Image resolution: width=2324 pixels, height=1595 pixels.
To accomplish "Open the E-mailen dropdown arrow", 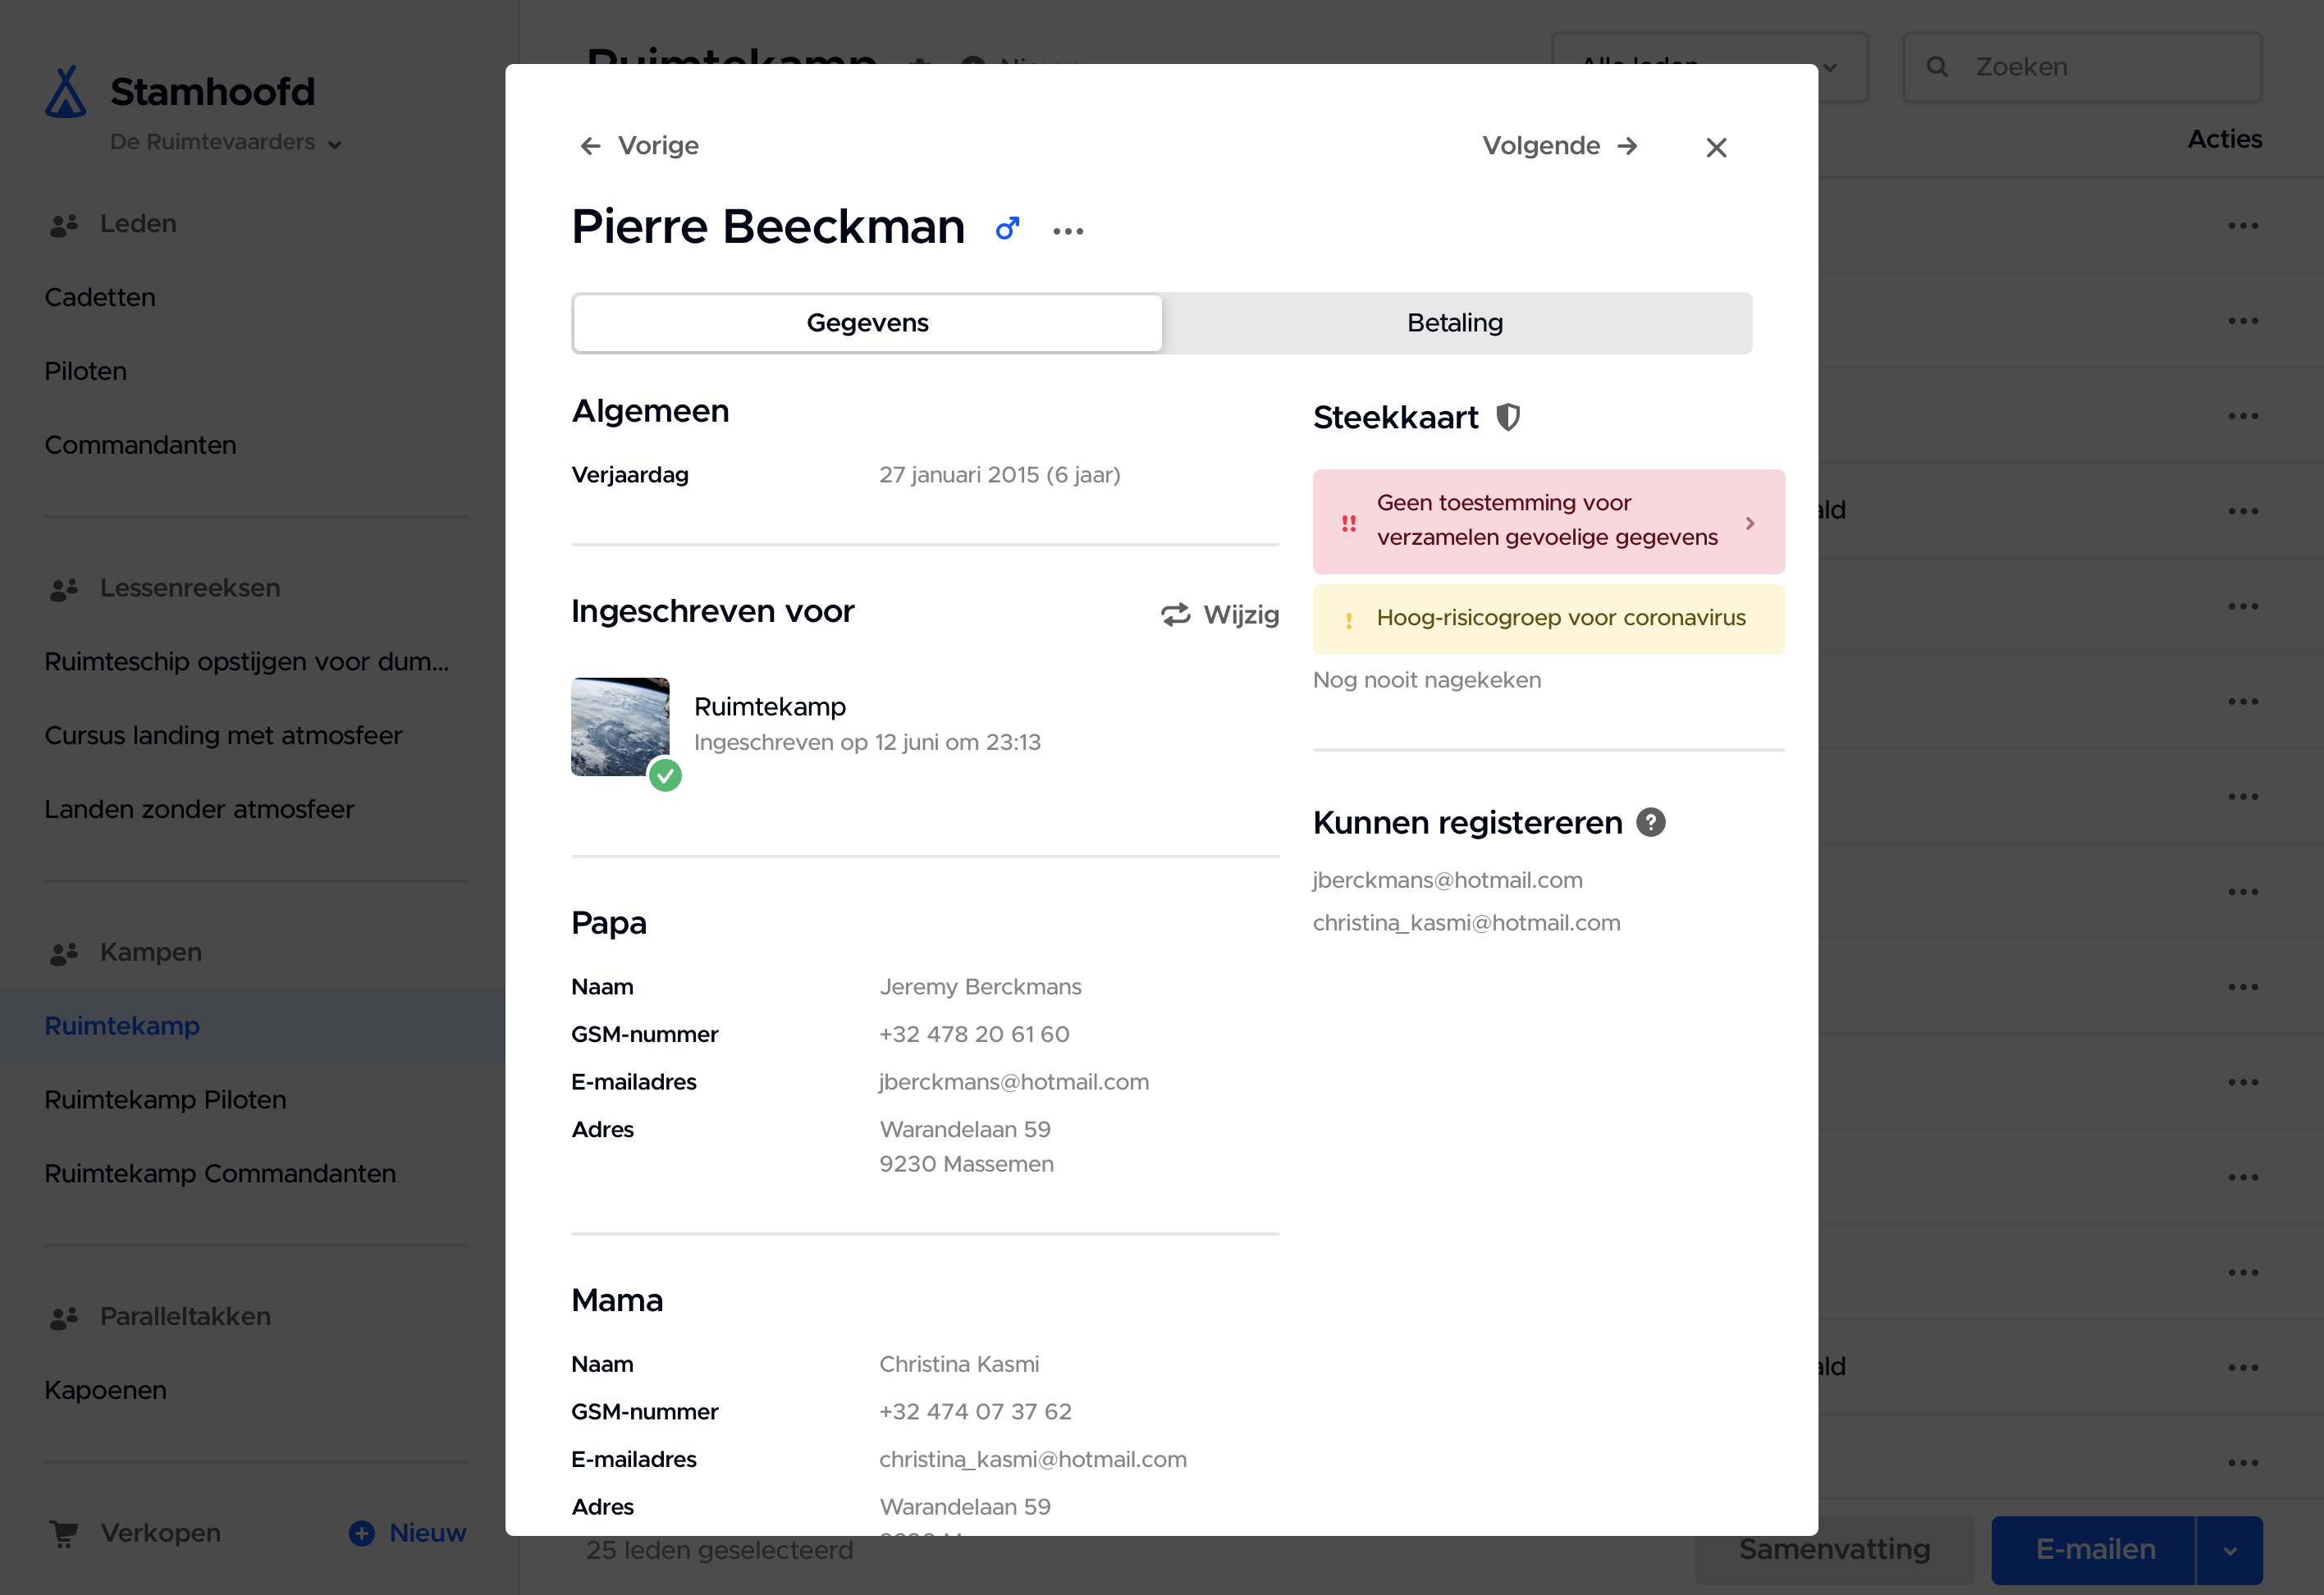I will tap(2229, 1550).
